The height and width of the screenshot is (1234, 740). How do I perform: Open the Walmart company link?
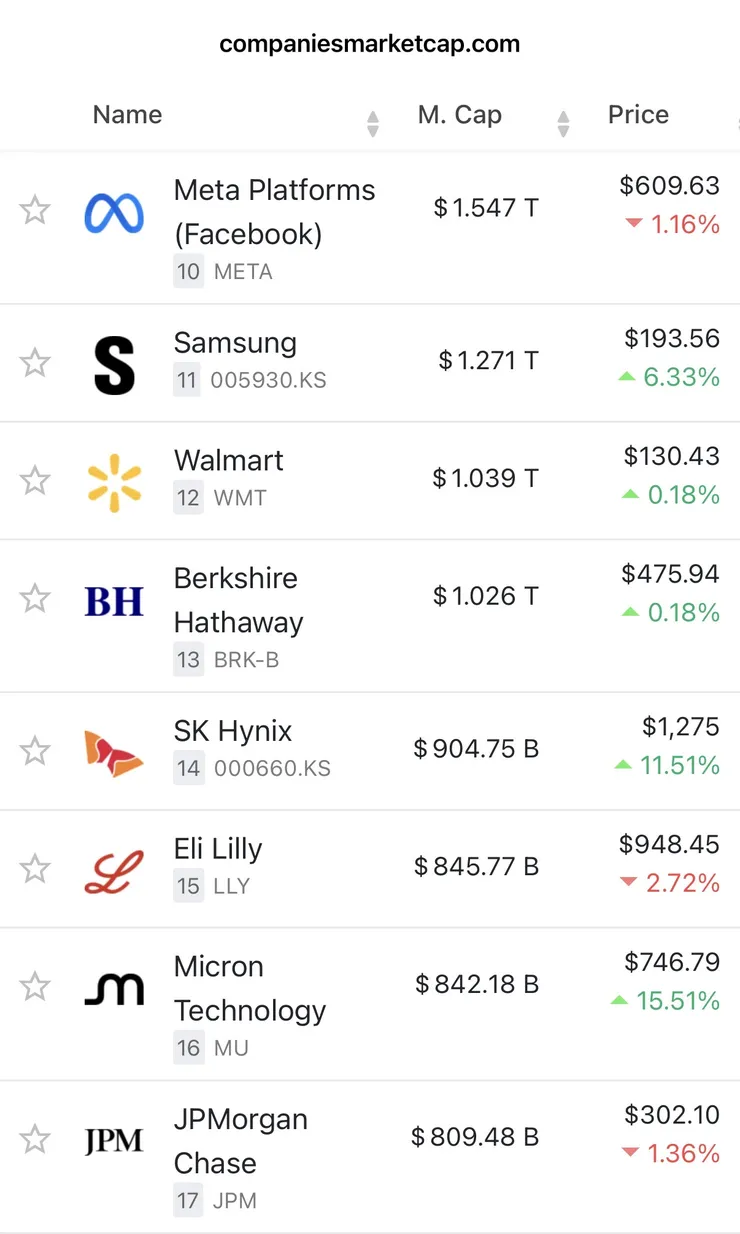click(x=229, y=460)
